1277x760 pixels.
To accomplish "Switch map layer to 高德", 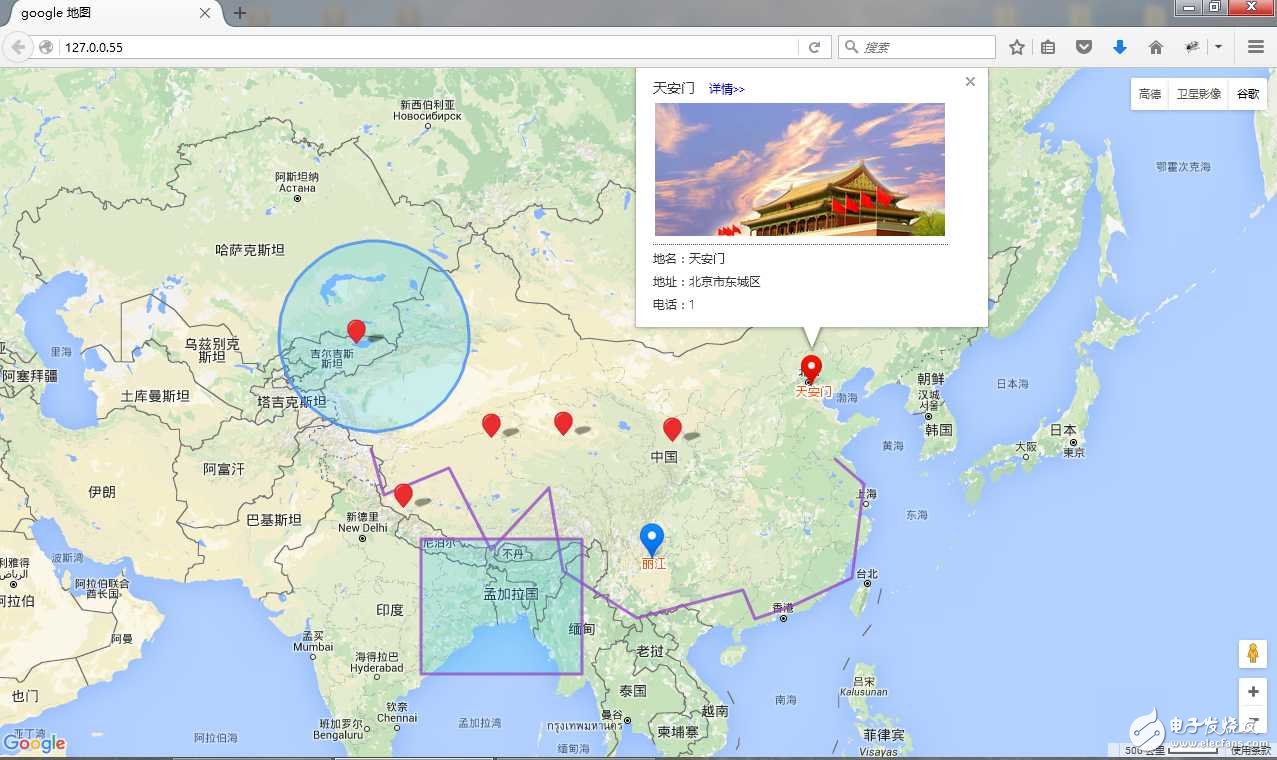I will click(x=1149, y=94).
